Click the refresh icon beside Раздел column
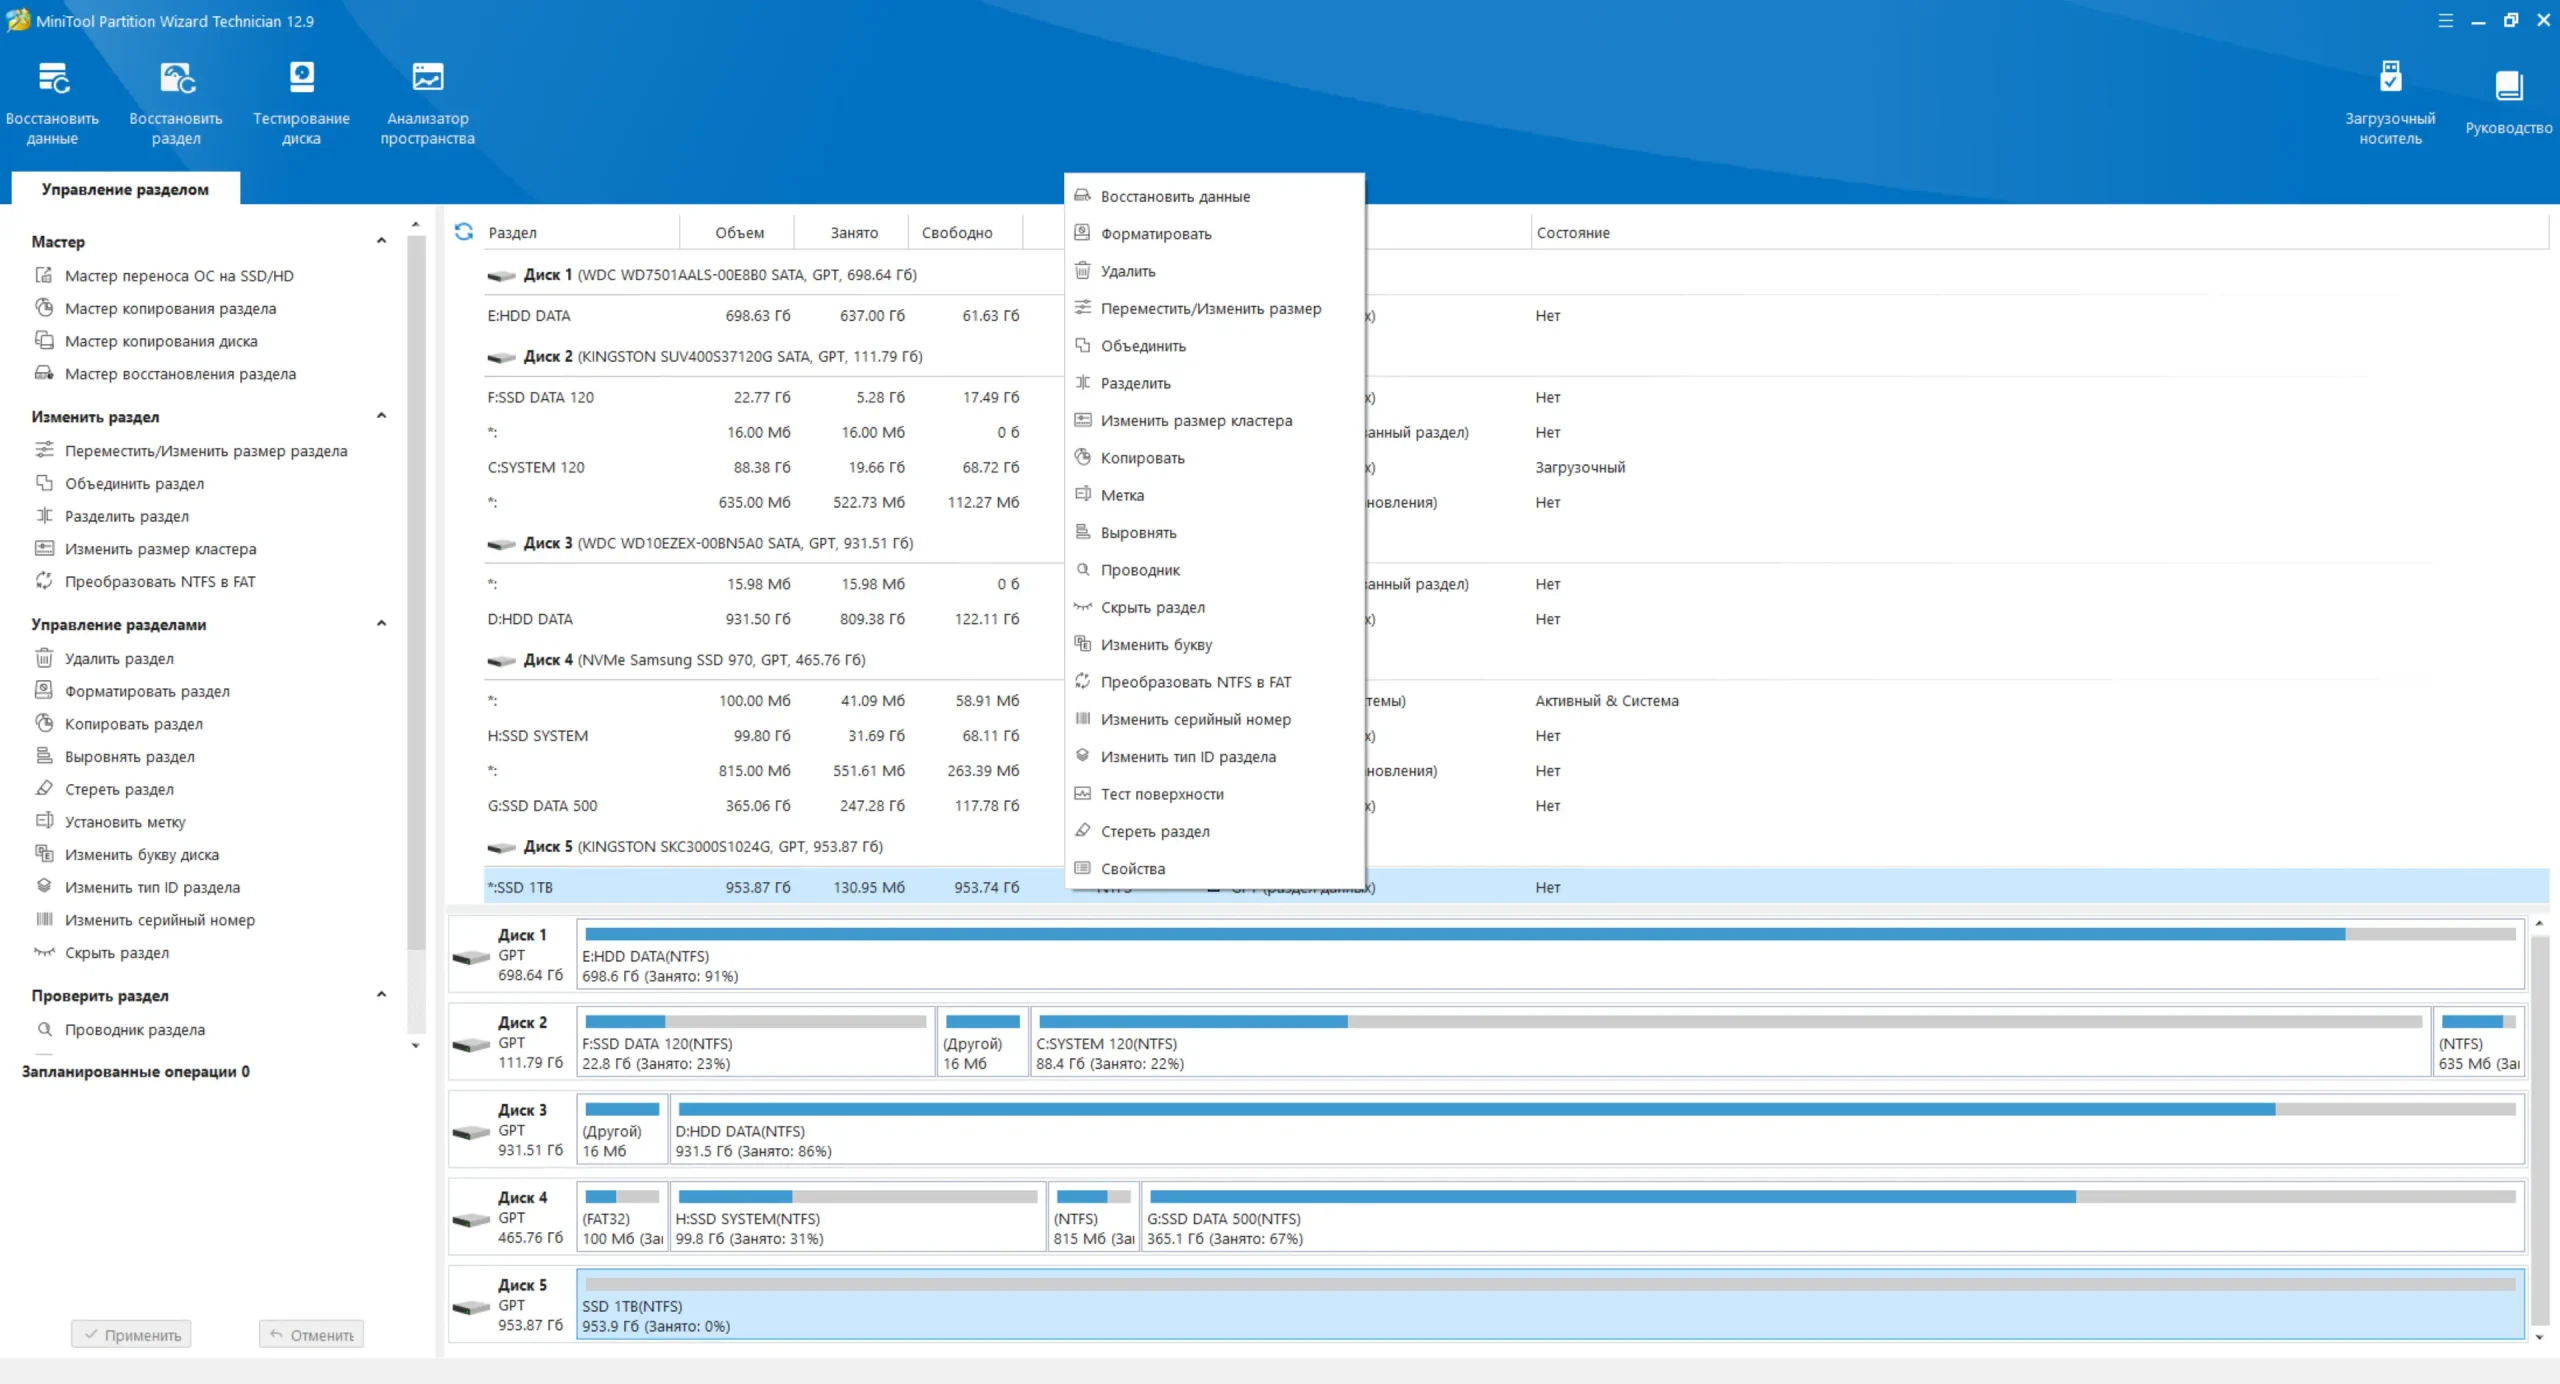The height and width of the screenshot is (1384, 2560). tap(464, 232)
